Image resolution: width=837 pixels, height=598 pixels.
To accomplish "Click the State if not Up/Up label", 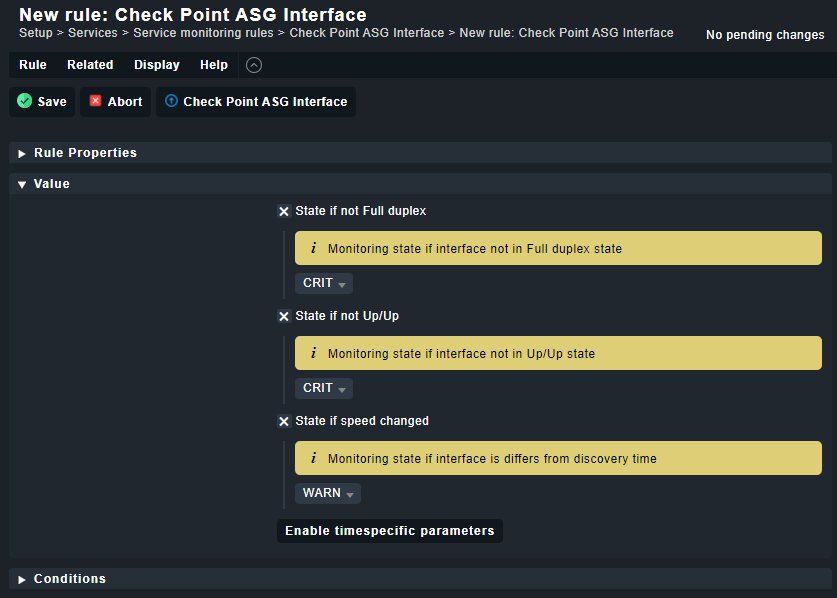I will click(347, 316).
